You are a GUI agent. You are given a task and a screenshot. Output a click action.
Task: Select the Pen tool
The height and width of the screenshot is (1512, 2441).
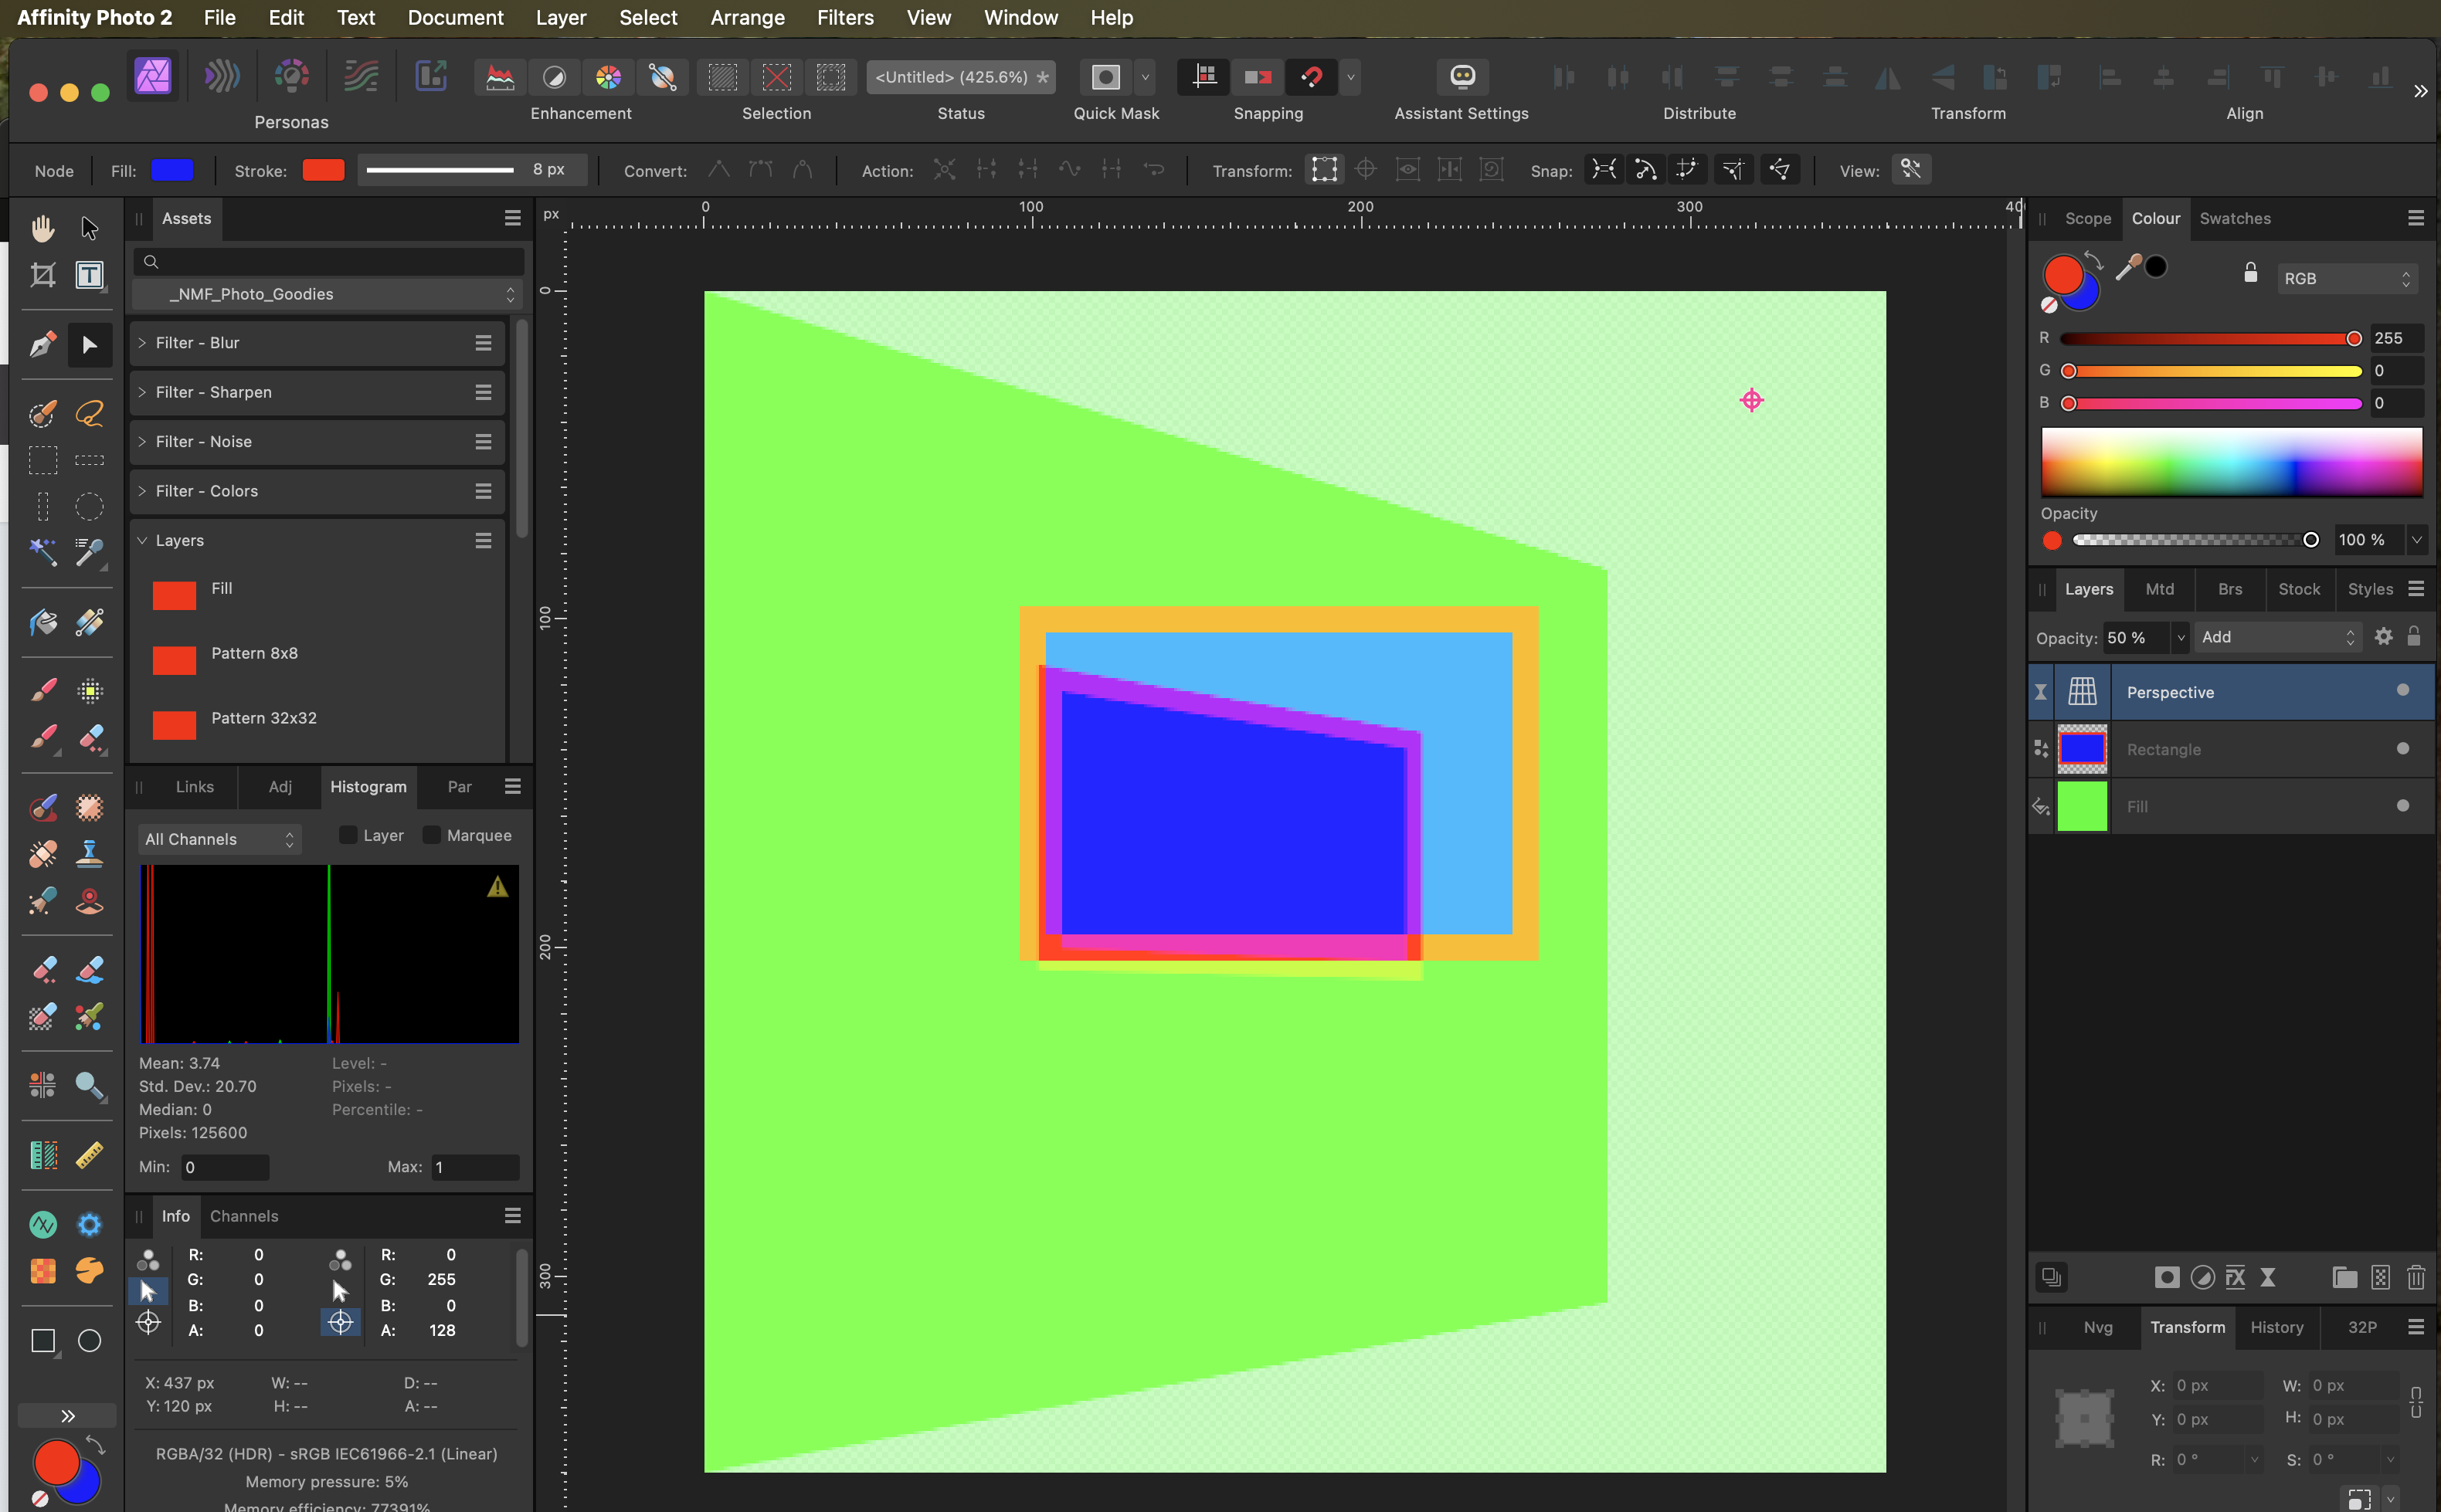point(42,345)
